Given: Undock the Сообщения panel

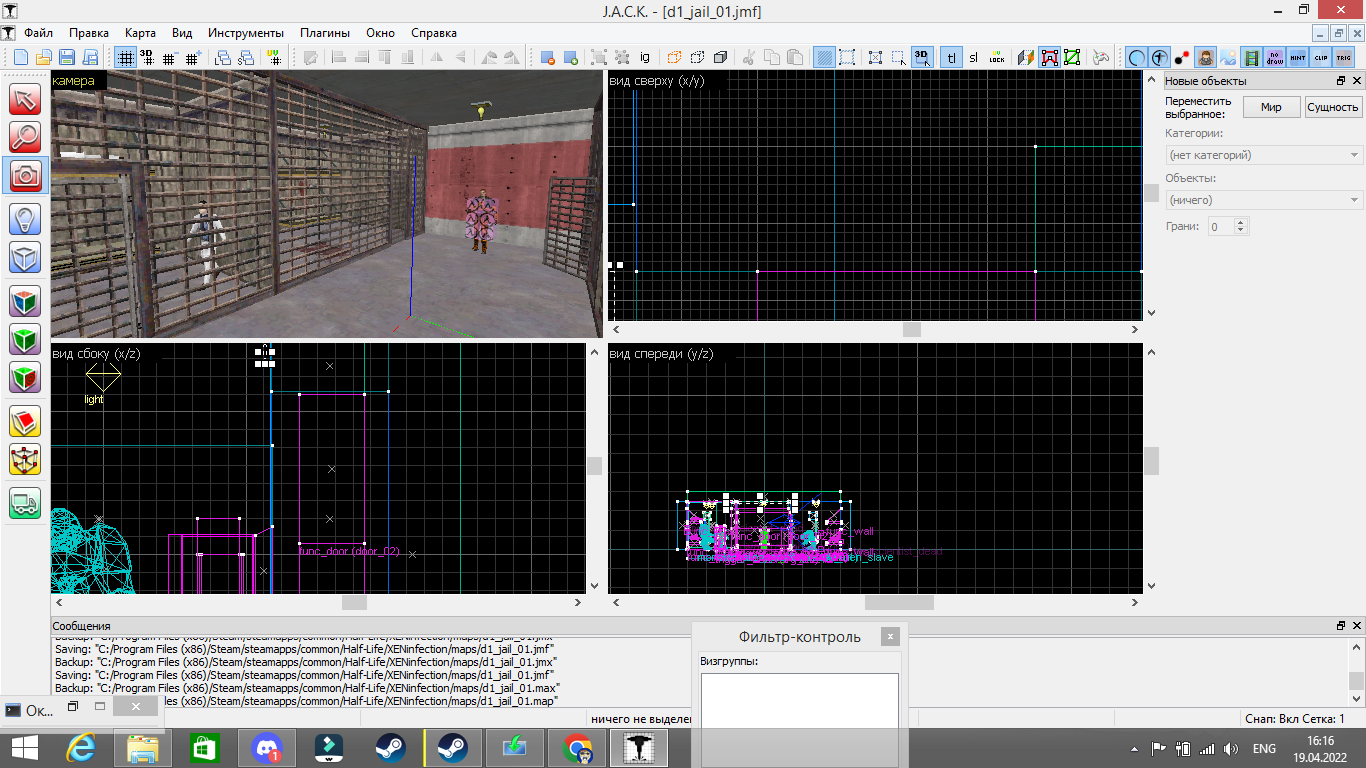Looking at the screenshot, I should [1341, 625].
